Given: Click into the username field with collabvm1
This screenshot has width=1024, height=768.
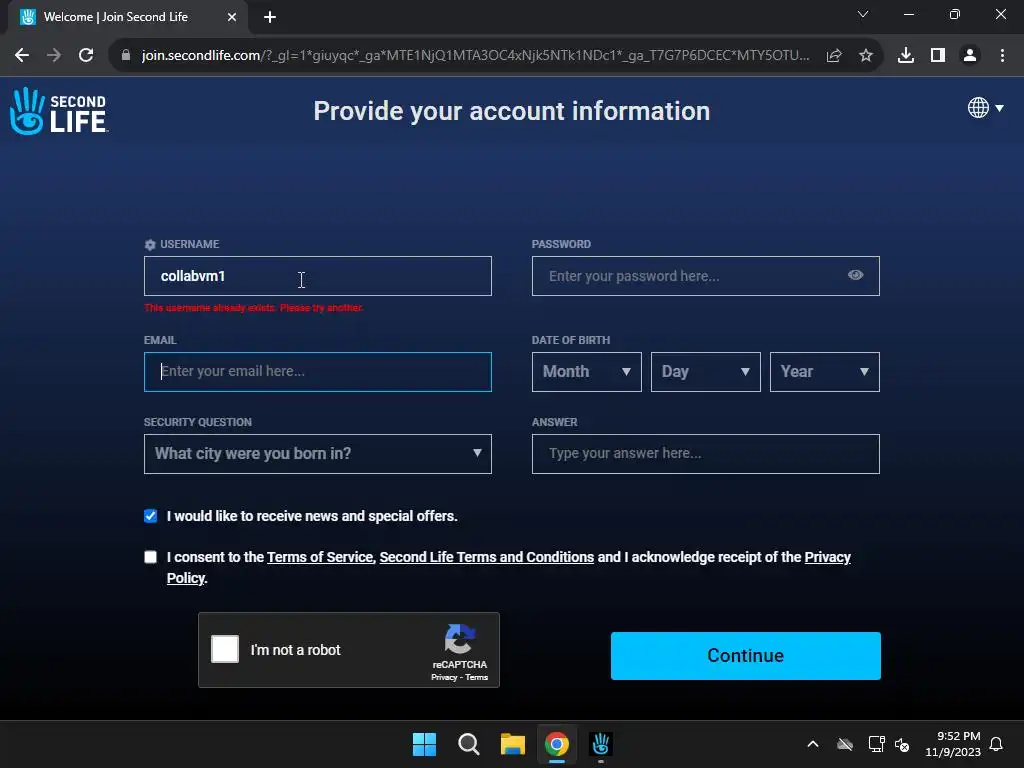Looking at the screenshot, I should coord(317,276).
